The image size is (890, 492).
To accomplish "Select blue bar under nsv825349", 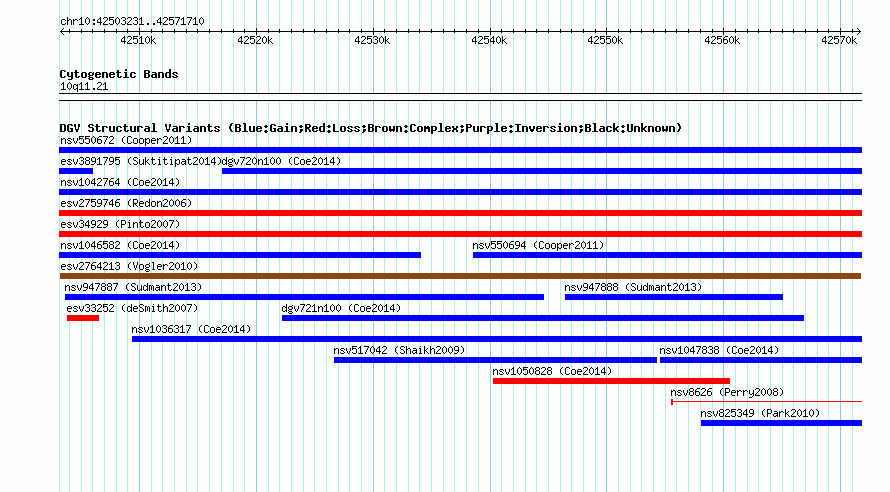I will pyautogui.click(x=781, y=423).
